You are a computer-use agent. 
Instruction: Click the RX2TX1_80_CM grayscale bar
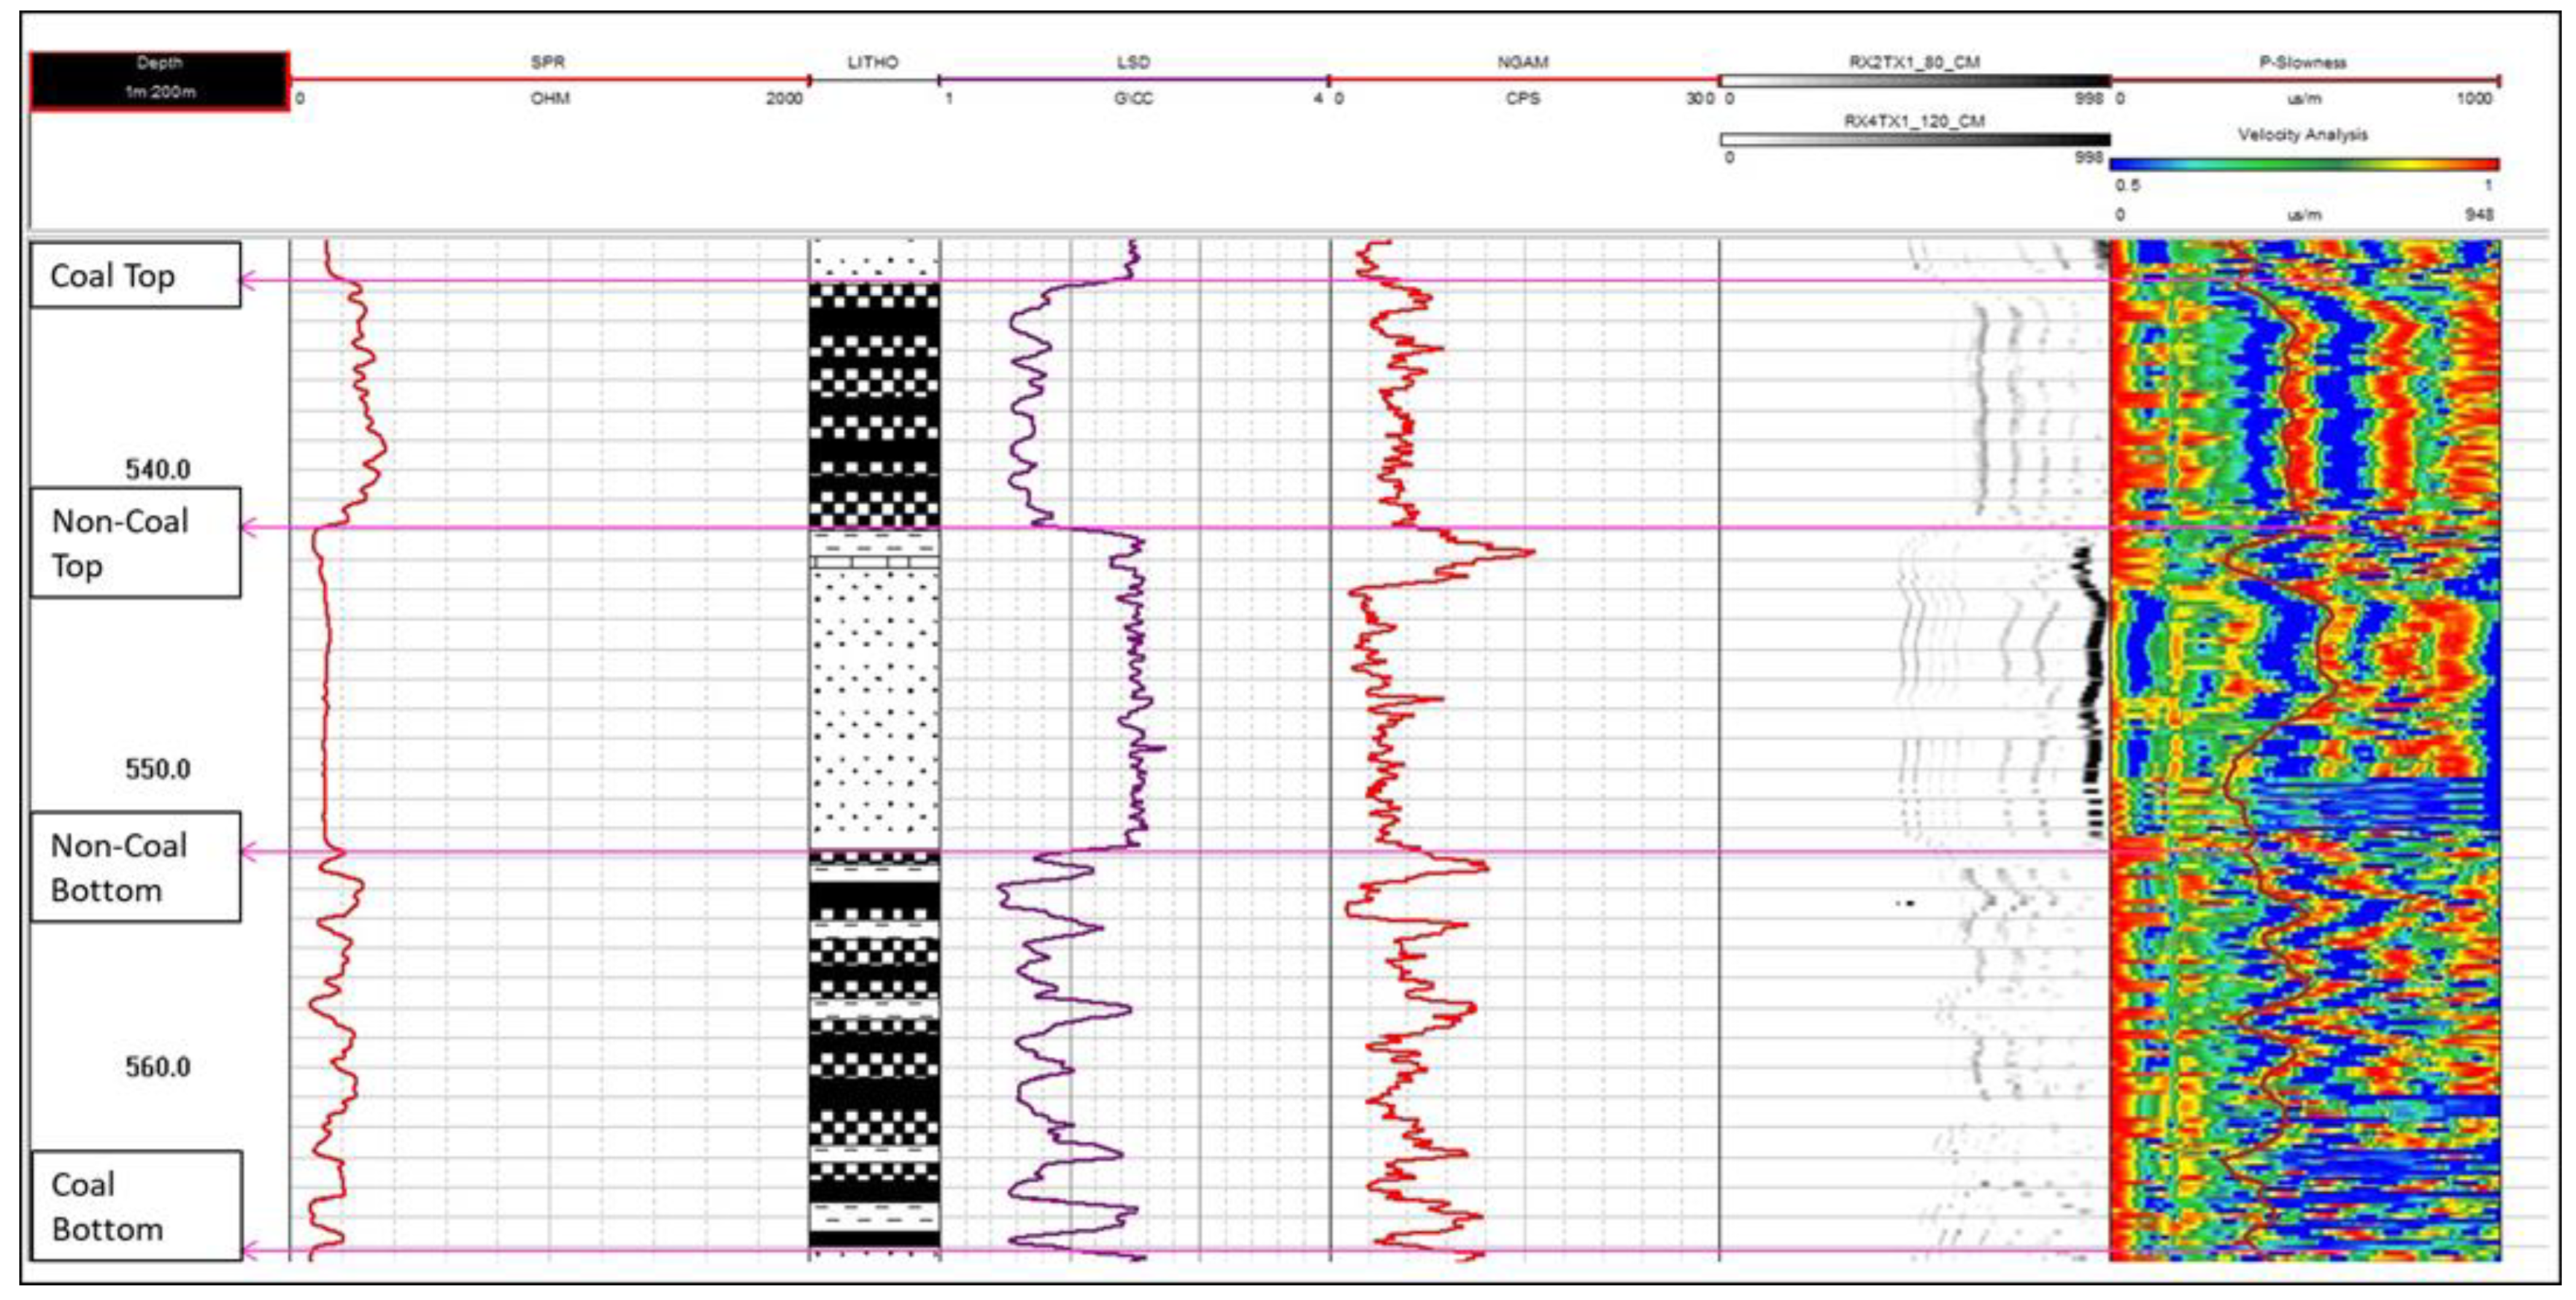(1914, 81)
